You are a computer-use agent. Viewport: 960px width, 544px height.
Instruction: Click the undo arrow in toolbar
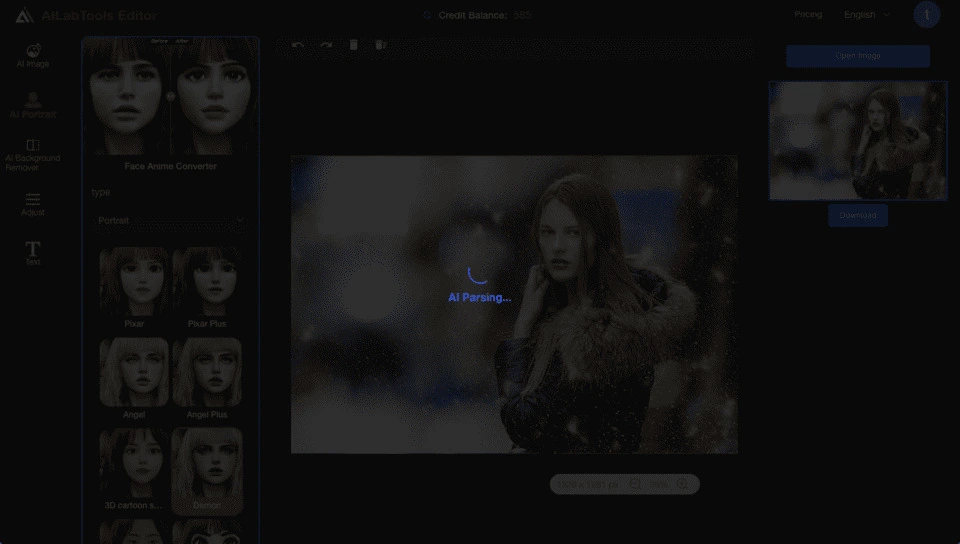pos(298,45)
